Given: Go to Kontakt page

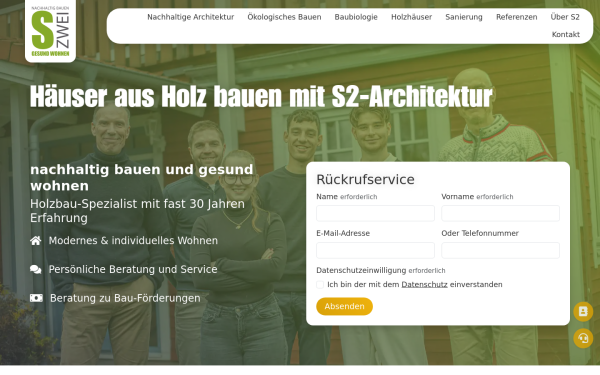Looking at the screenshot, I should [566, 34].
